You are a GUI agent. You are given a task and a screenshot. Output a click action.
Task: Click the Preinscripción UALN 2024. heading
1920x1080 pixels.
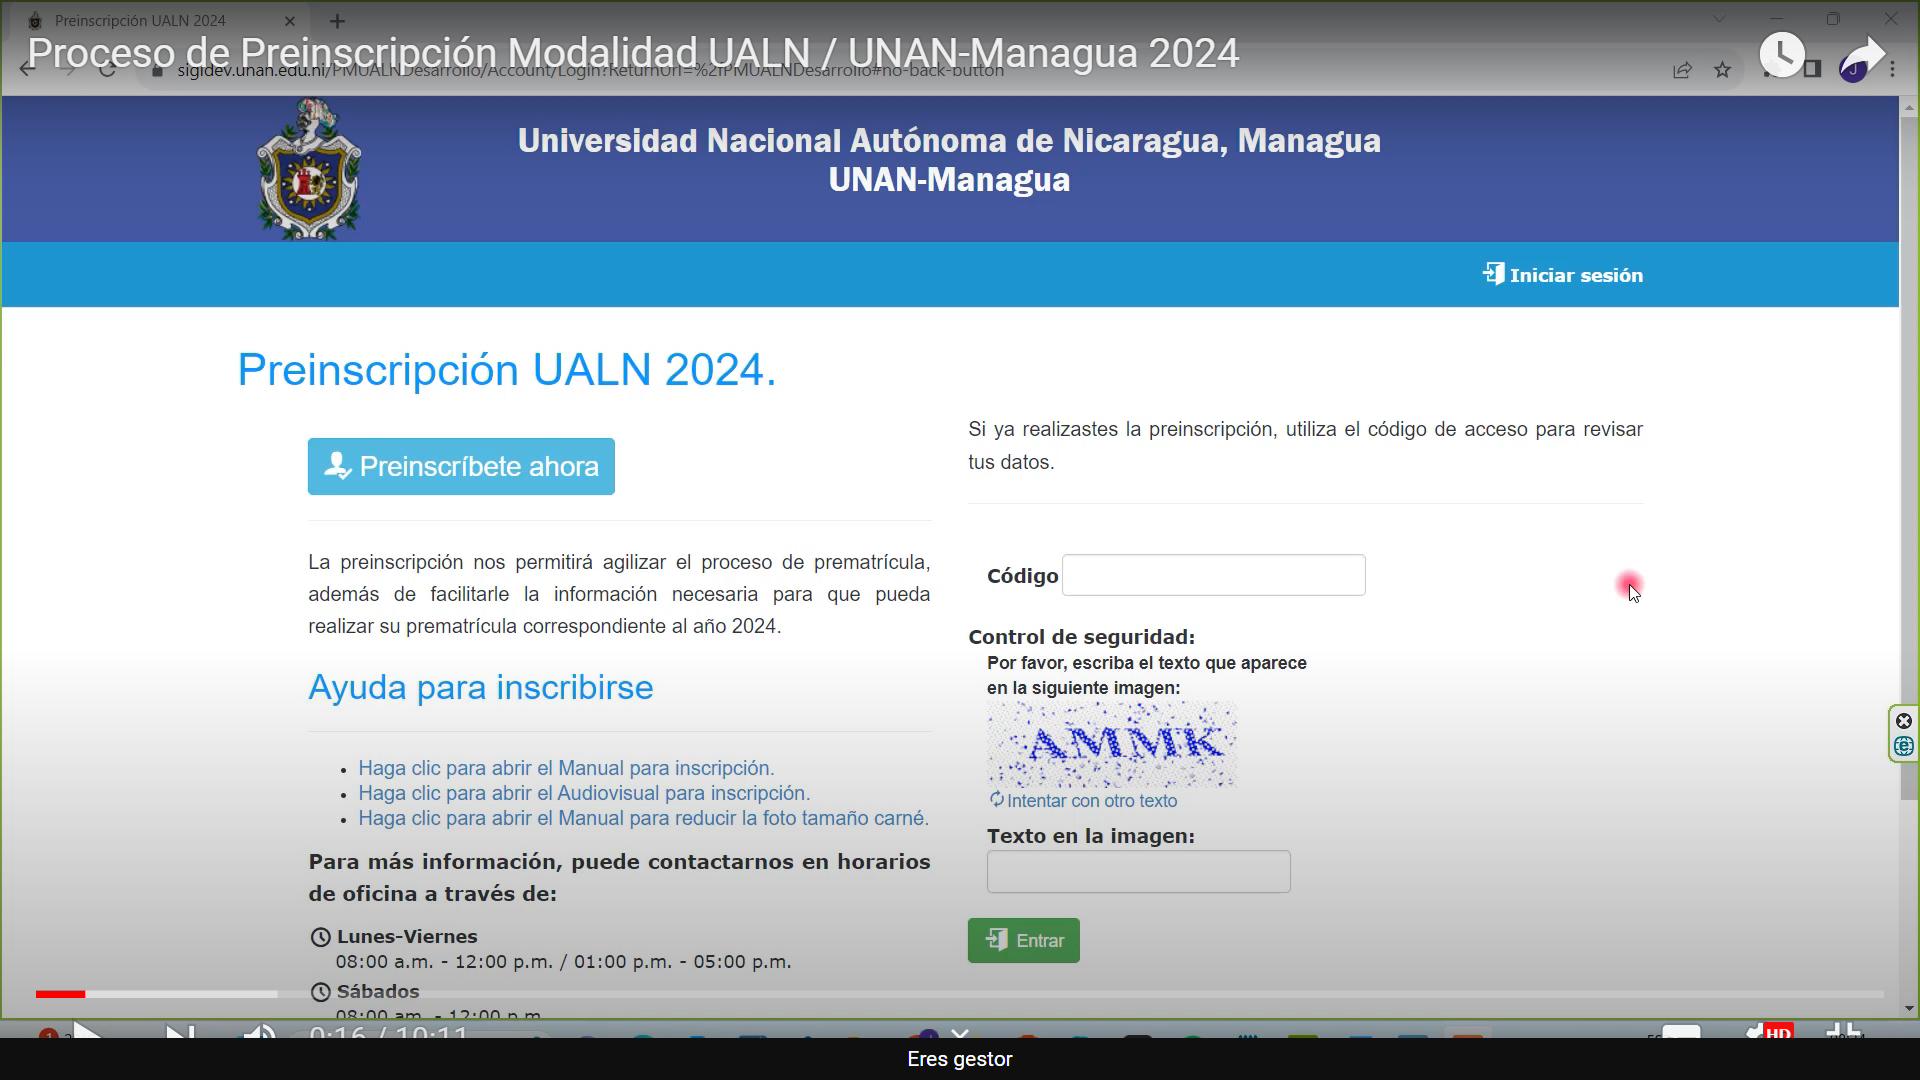point(507,370)
